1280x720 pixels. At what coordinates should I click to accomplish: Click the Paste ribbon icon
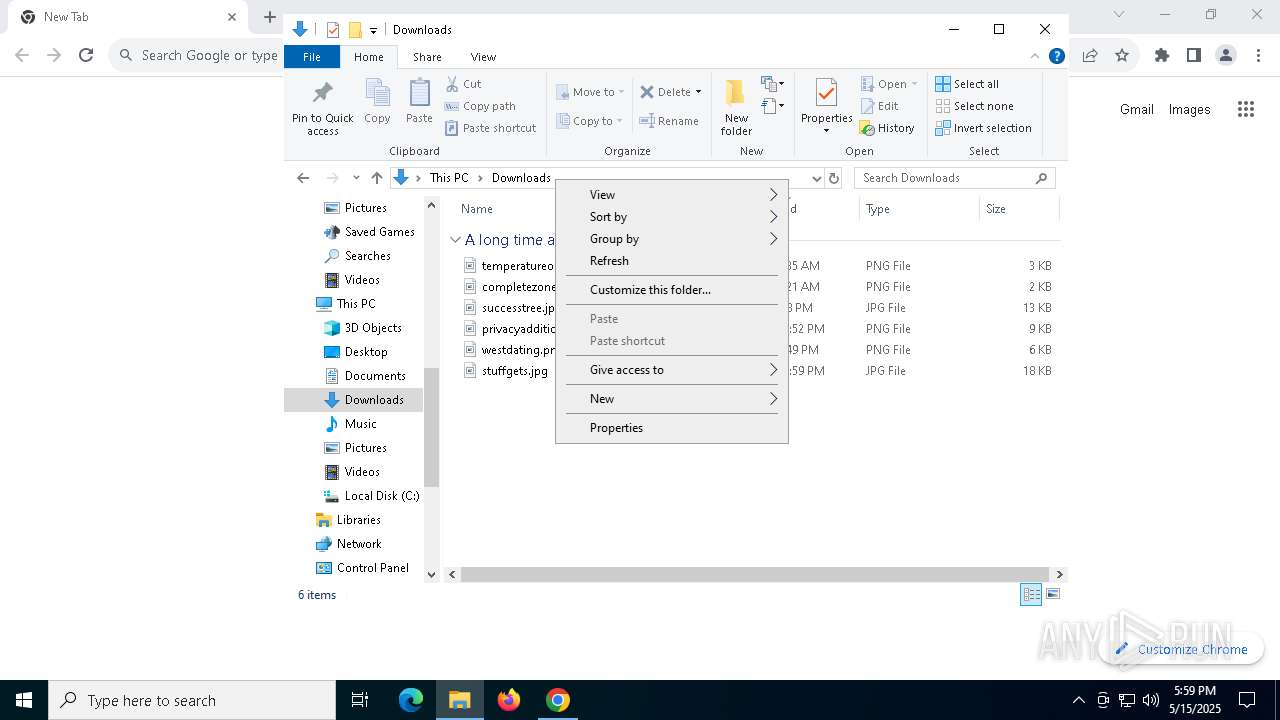coord(419,101)
